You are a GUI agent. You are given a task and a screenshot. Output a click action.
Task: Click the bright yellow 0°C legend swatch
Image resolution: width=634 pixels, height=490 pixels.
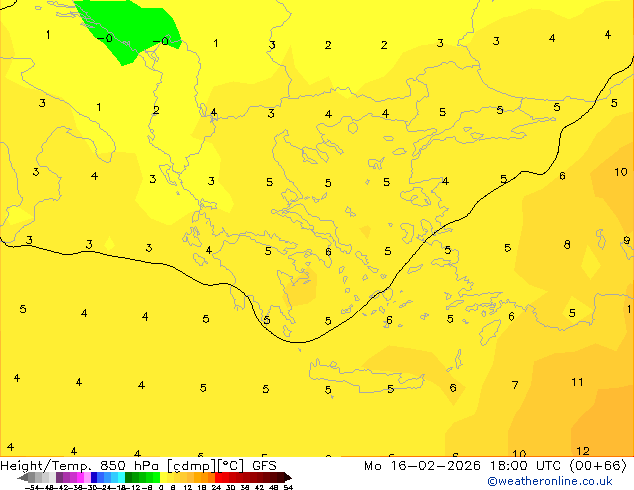coord(163,477)
